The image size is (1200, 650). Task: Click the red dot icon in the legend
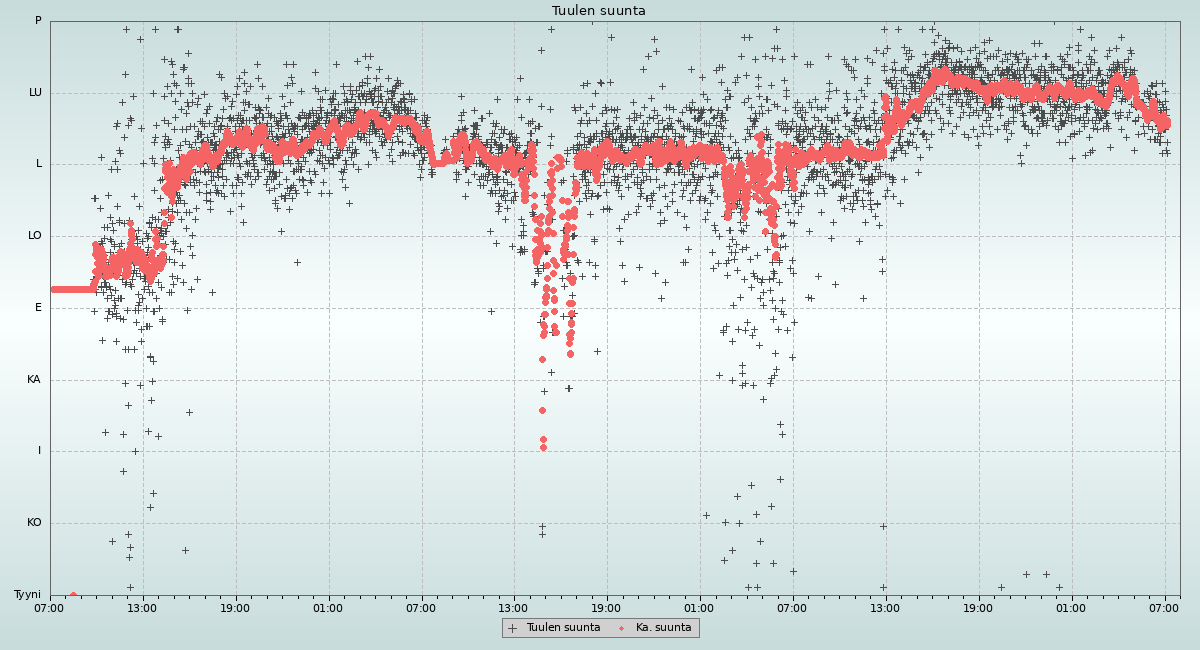pyautogui.click(x=622, y=628)
